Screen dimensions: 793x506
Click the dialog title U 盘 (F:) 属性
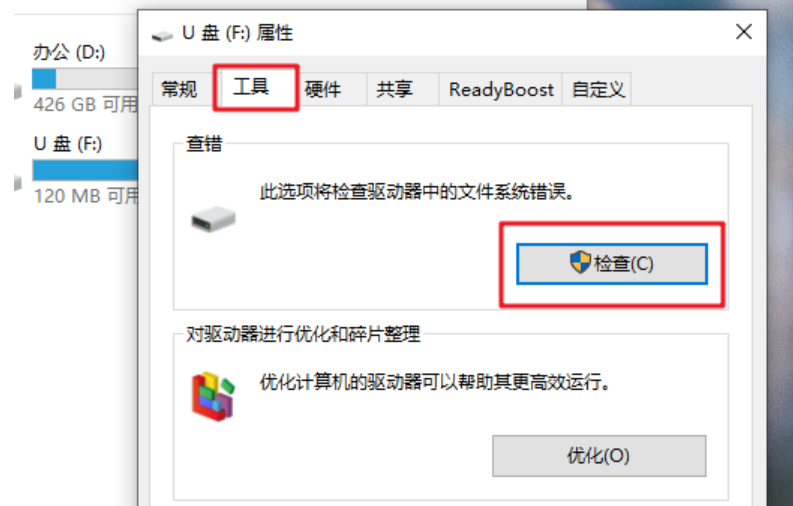[237, 33]
